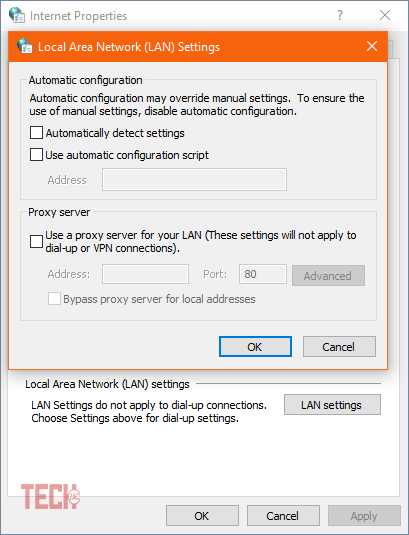
Task: Click Cancel in Internet Properties window
Action: 283,516
